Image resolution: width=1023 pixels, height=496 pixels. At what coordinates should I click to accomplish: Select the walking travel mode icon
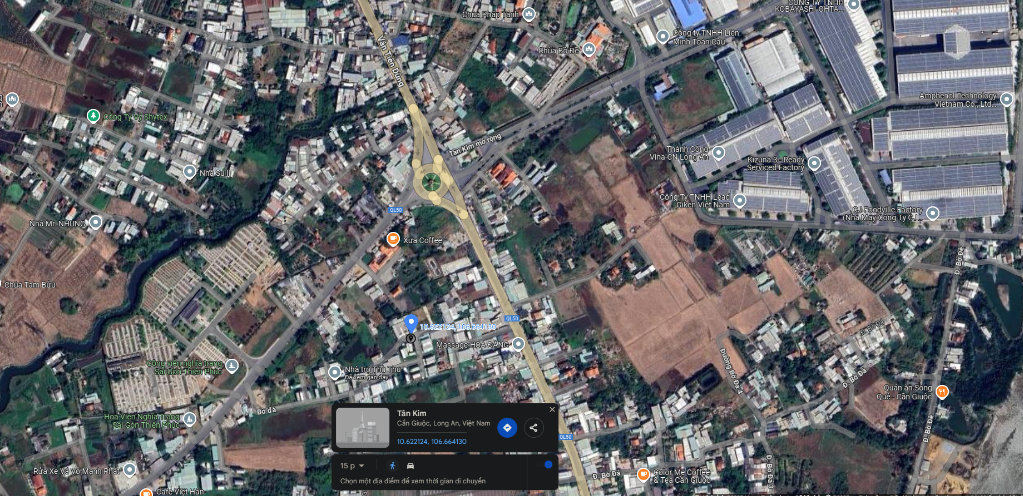coord(391,465)
